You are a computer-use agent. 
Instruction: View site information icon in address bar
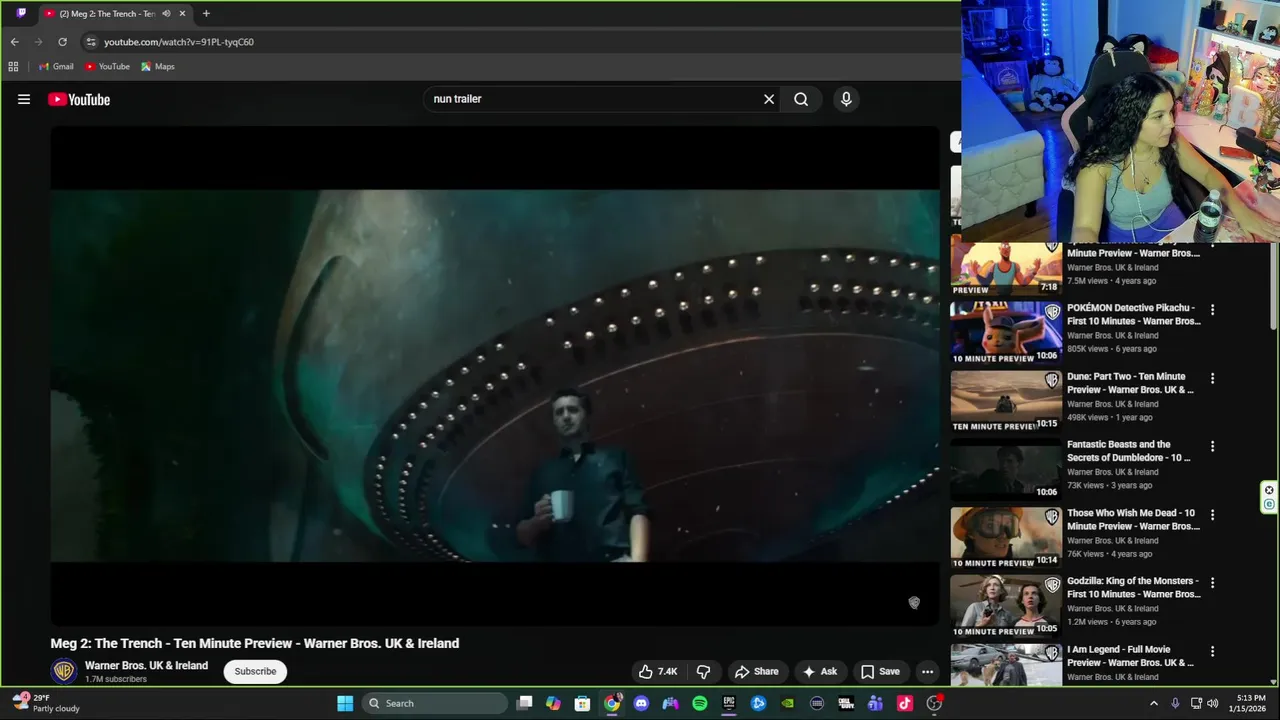91,42
